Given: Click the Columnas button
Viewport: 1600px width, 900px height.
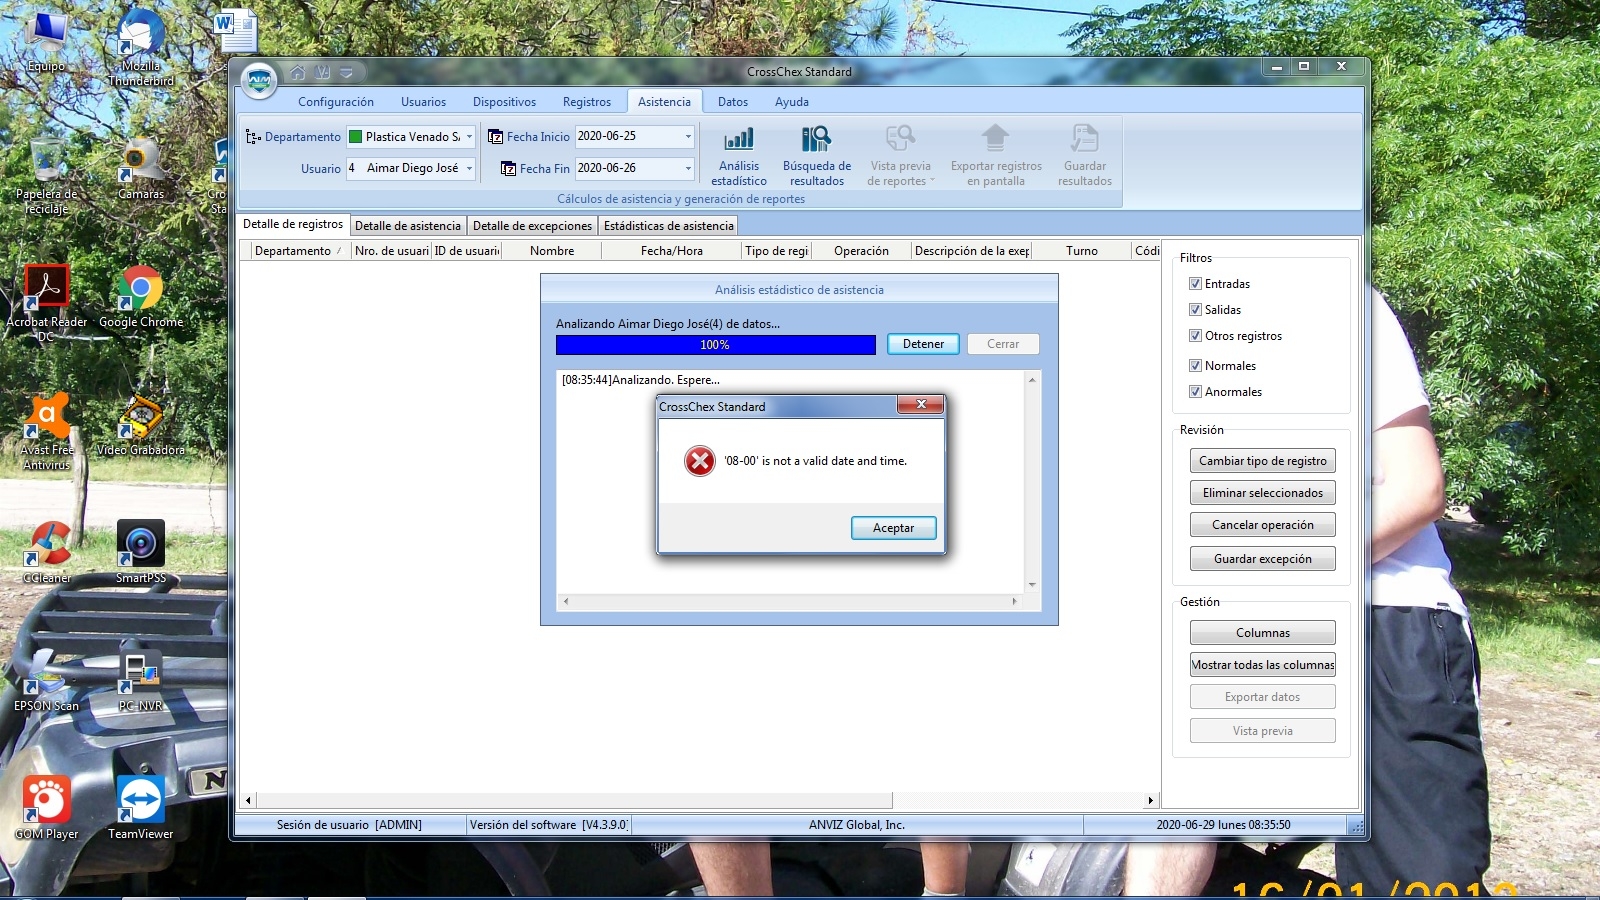Looking at the screenshot, I should 1263,633.
